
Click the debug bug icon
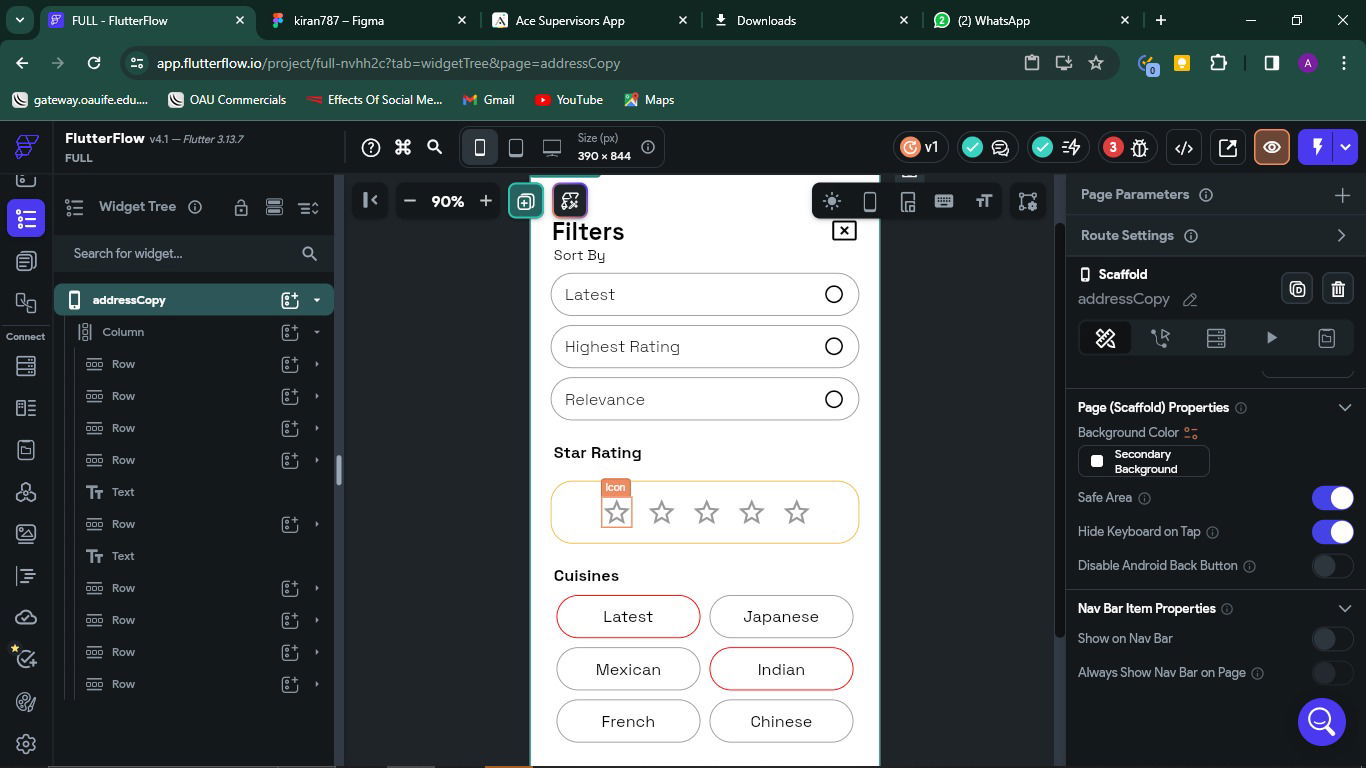(1139, 148)
